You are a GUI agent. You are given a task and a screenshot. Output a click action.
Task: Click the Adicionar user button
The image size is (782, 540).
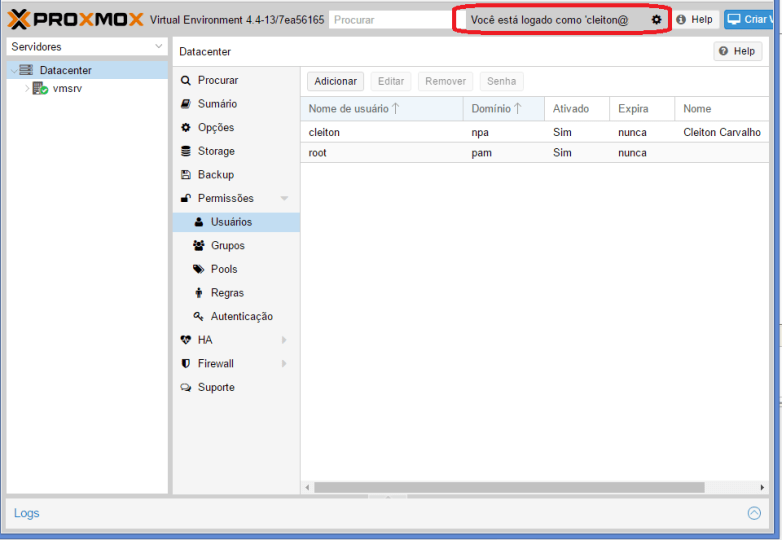point(336,82)
